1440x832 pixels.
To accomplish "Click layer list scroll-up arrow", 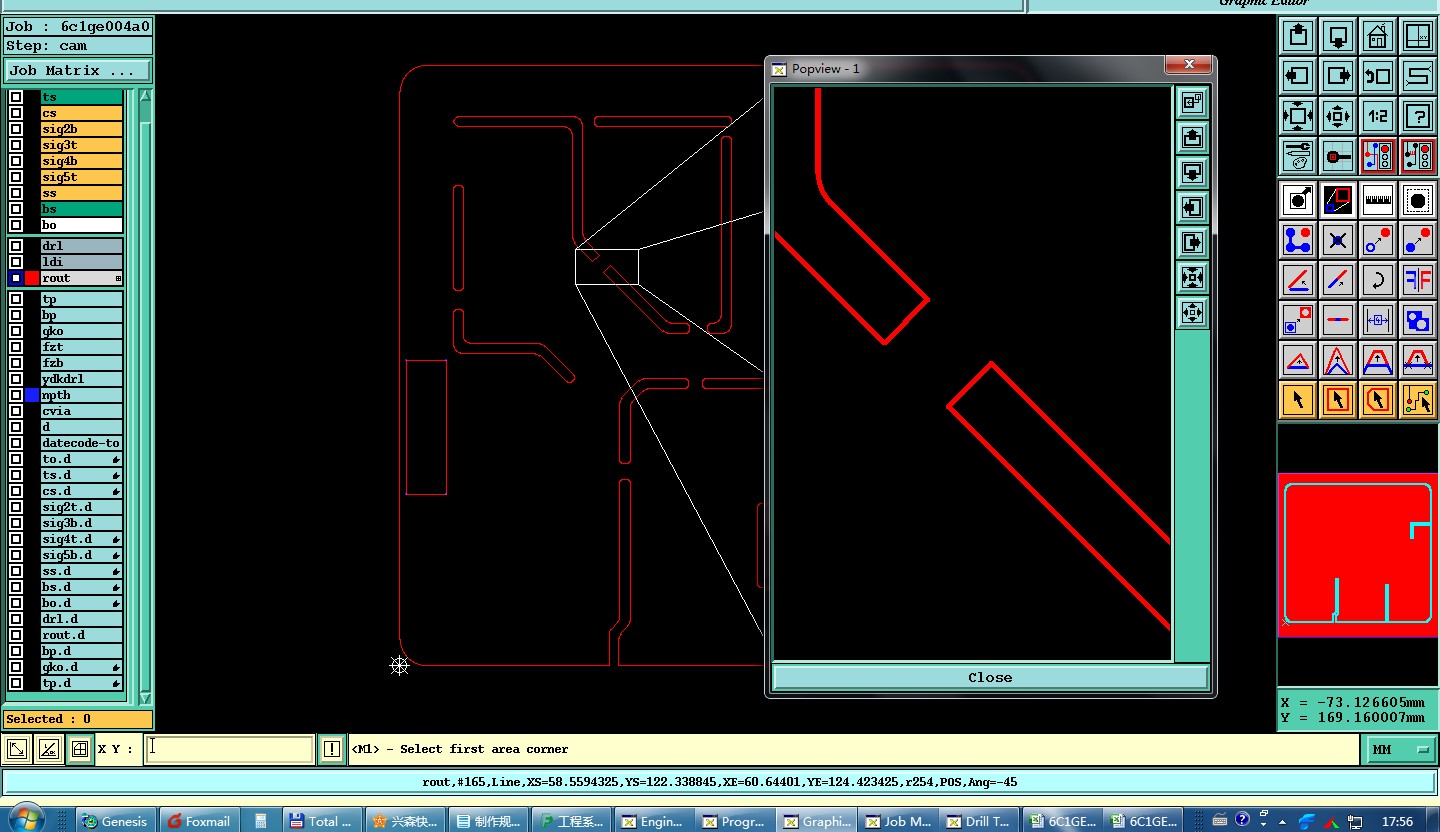I will click(145, 96).
